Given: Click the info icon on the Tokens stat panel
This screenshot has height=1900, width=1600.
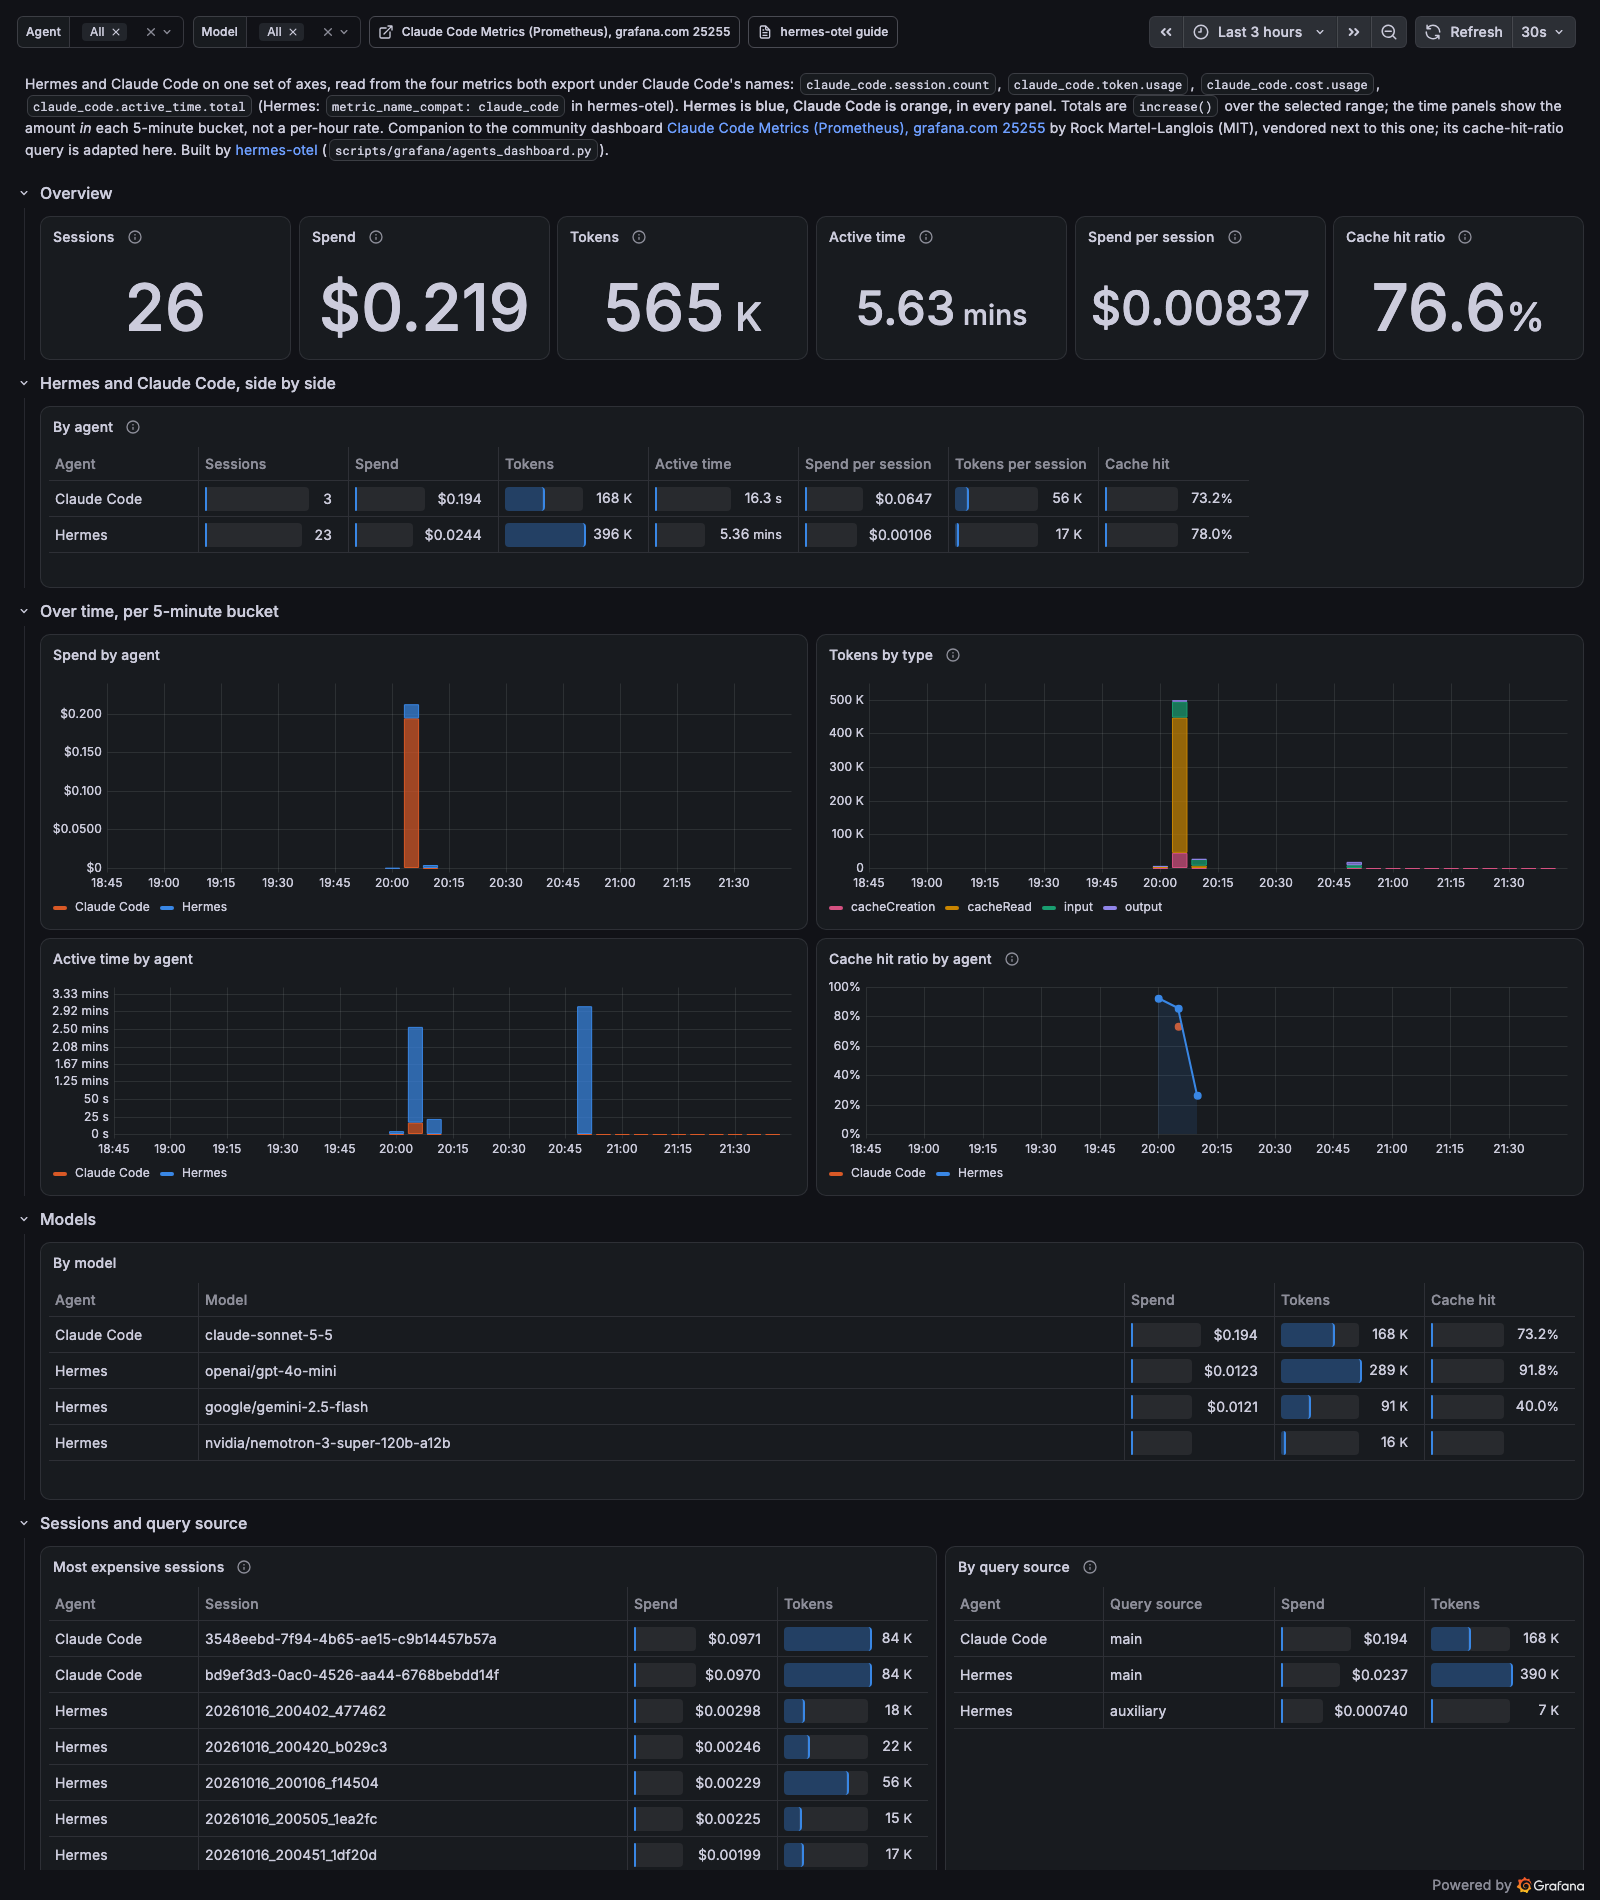Looking at the screenshot, I should point(639,237).
